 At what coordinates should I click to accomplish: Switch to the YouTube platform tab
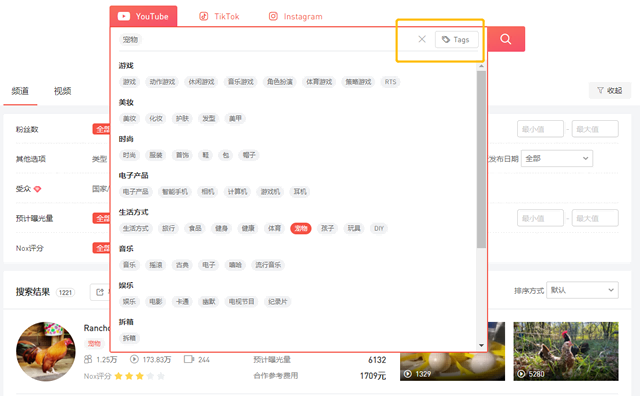pos(143,16)
